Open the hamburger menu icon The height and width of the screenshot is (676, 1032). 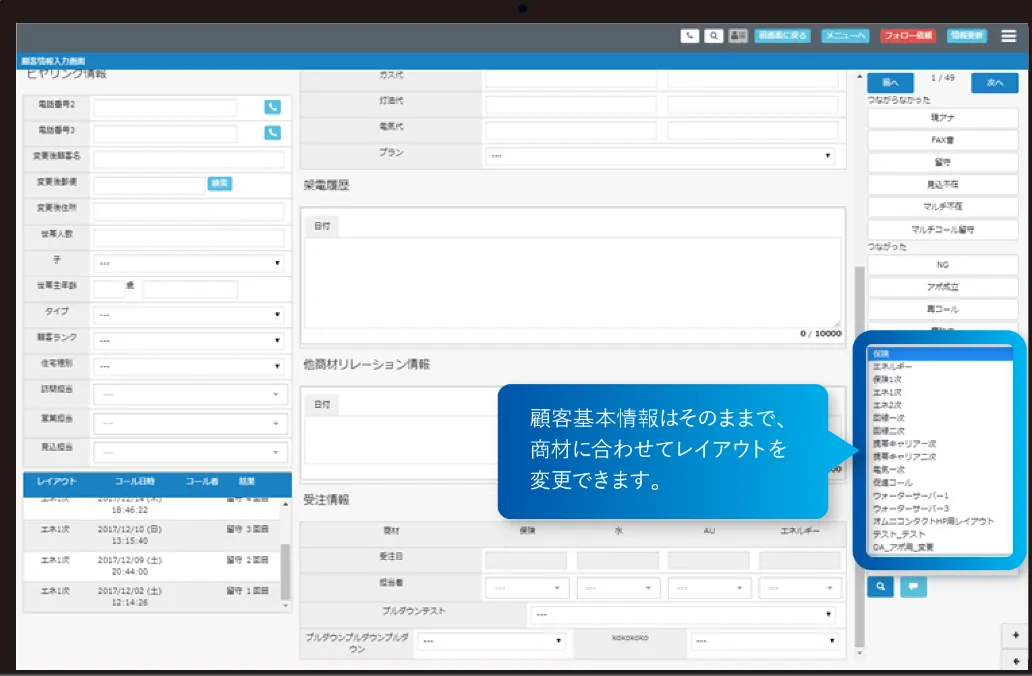1008,36
